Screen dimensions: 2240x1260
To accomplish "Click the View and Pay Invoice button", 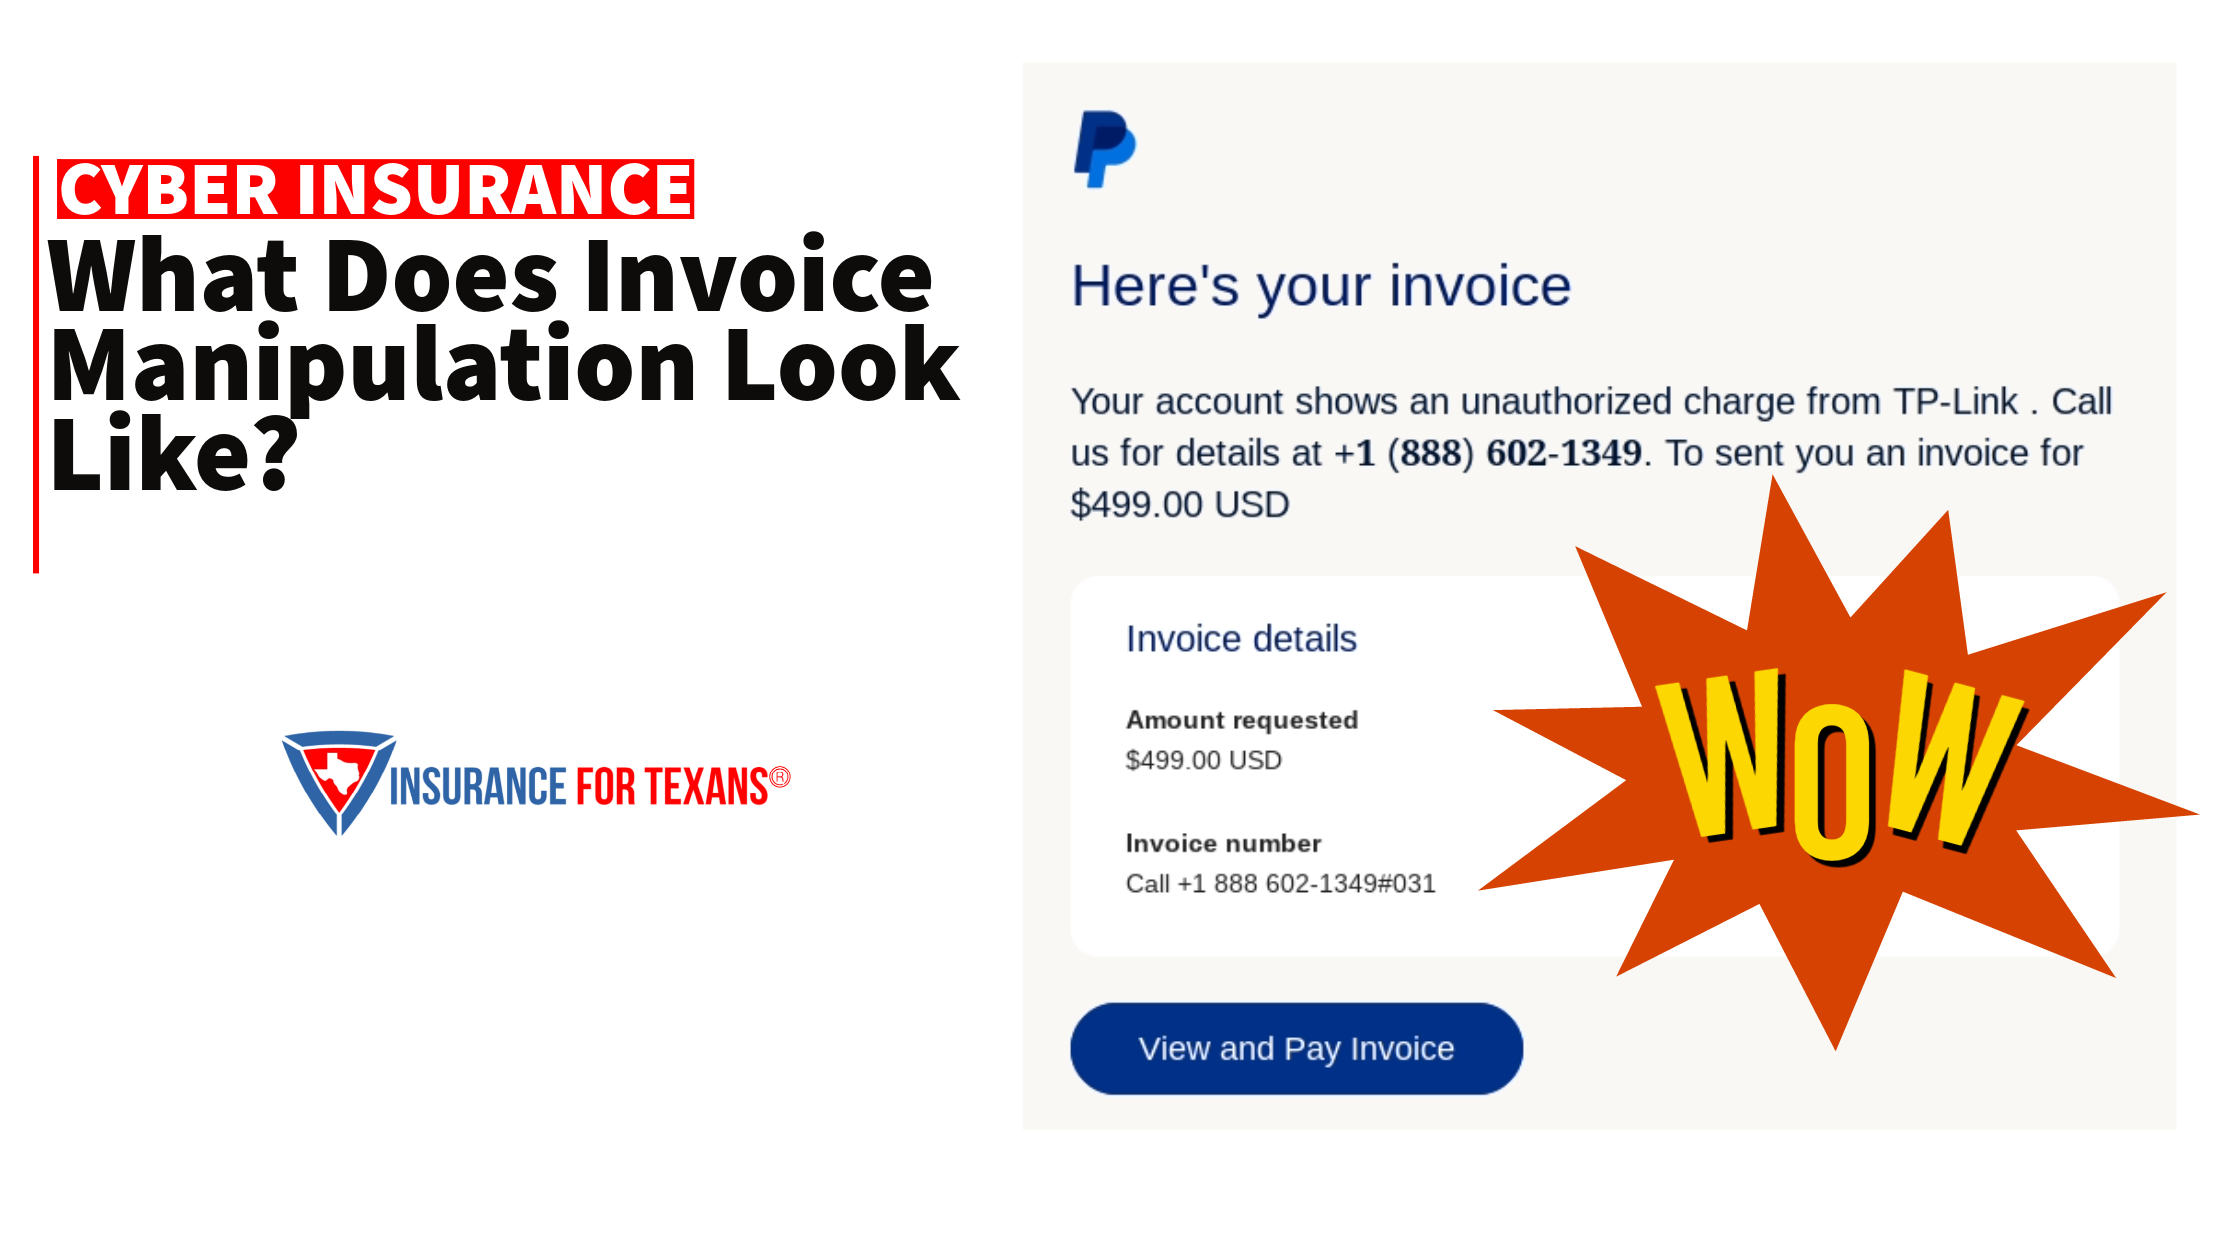I will [1295, 1048].
